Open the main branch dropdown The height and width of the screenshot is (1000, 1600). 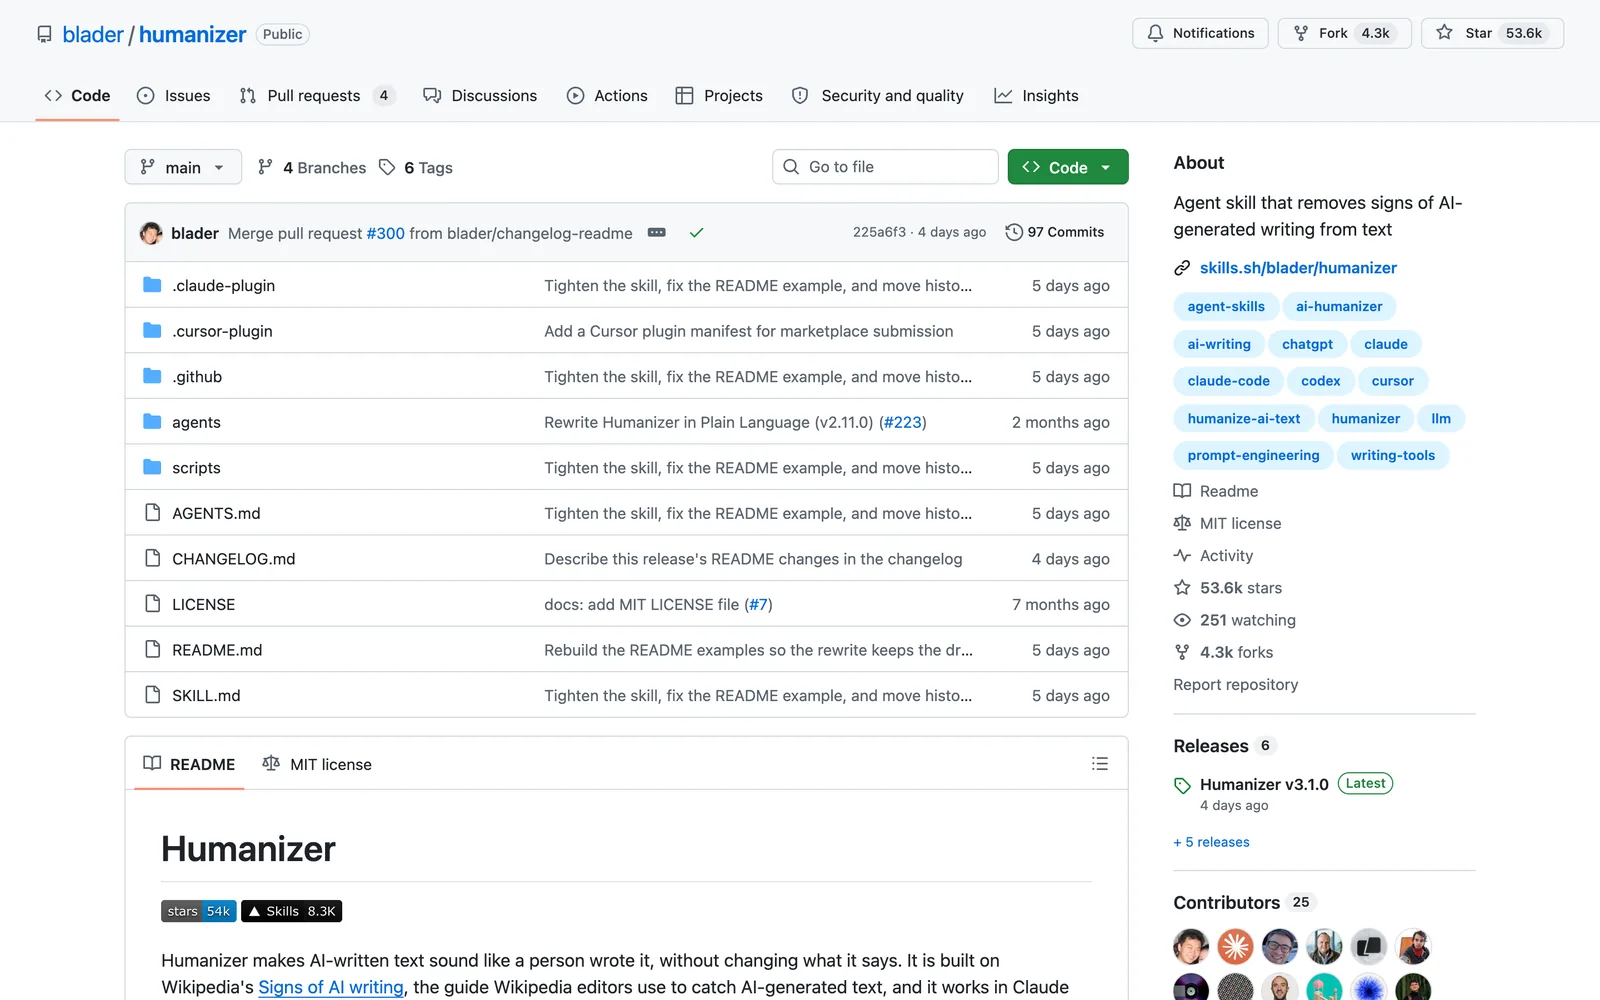point(183,167)
